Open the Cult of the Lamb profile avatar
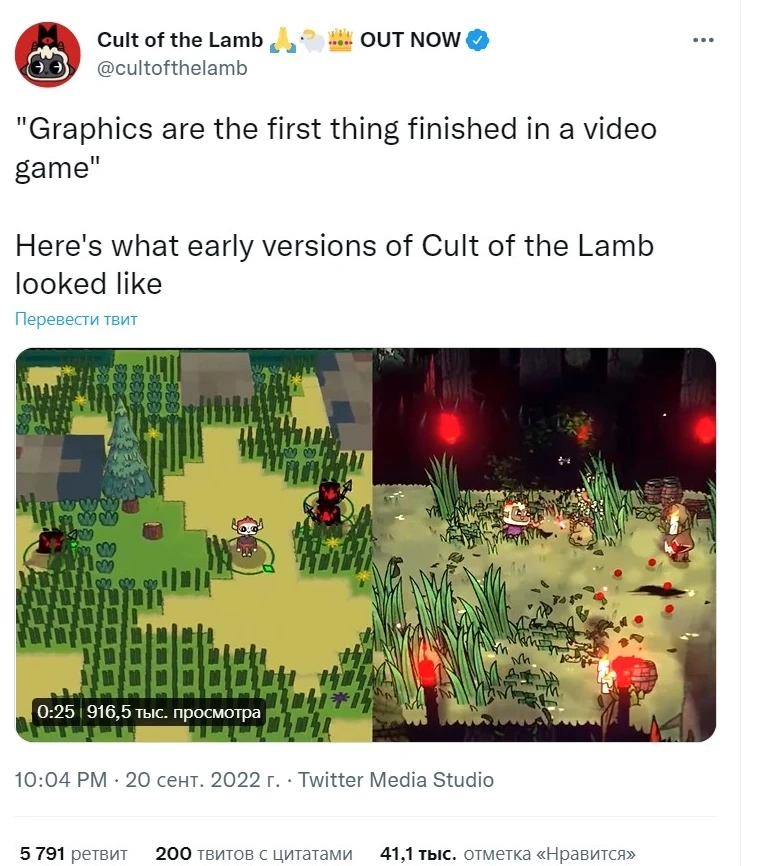The height and width of the screenshot is (866, 765). pyautogui.click(x=48, y=54)
